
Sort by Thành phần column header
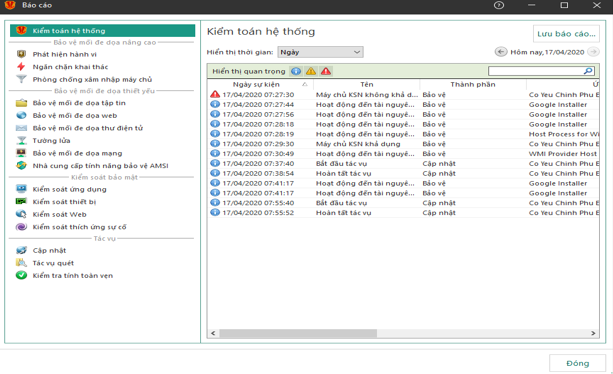pos(473,84)
